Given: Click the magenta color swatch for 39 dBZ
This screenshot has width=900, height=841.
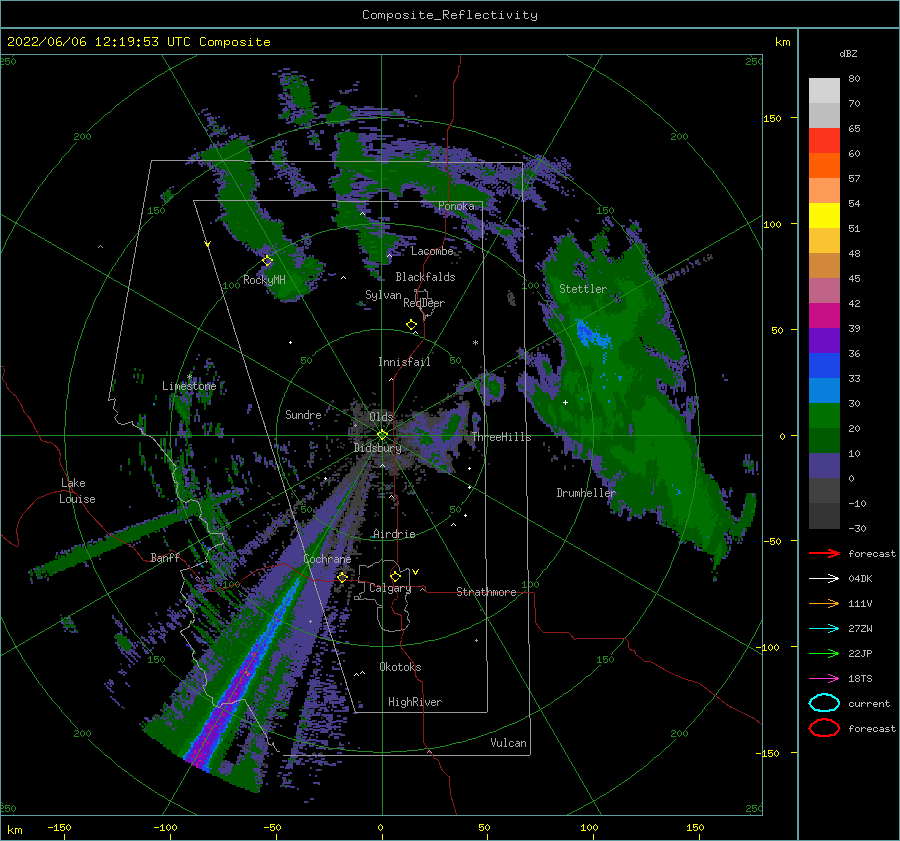Looking at the screenshot, I should click(824, 316).
